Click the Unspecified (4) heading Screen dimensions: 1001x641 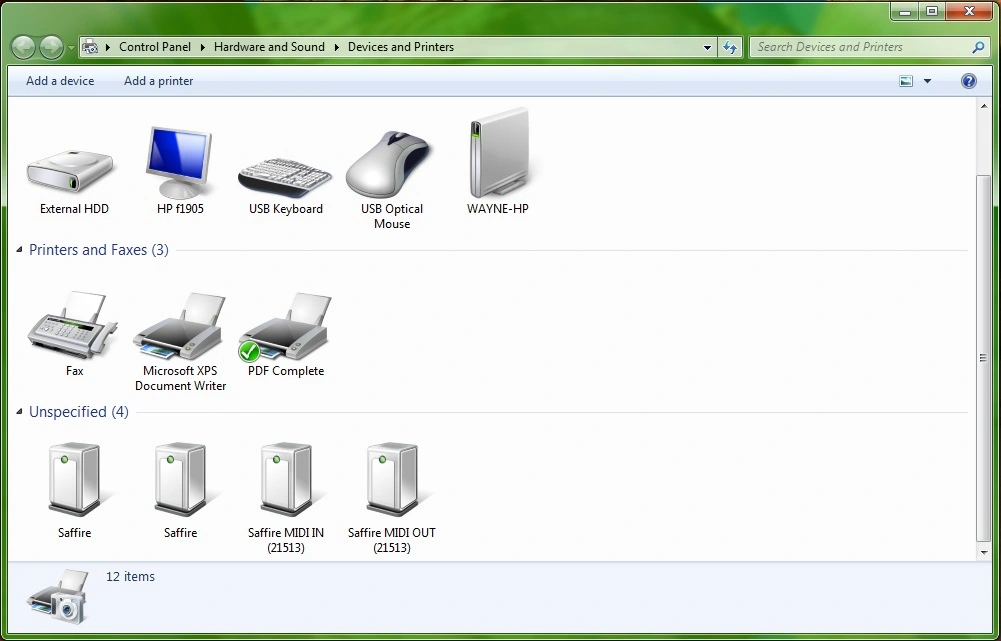(79, 412)
